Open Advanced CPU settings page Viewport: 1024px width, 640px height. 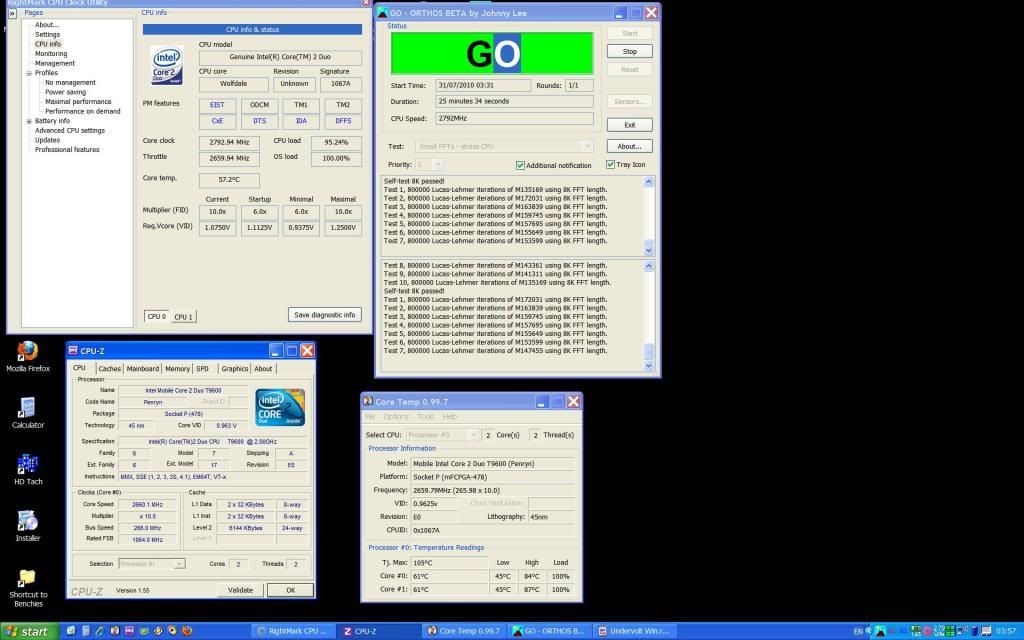click(x=69, y=131)
